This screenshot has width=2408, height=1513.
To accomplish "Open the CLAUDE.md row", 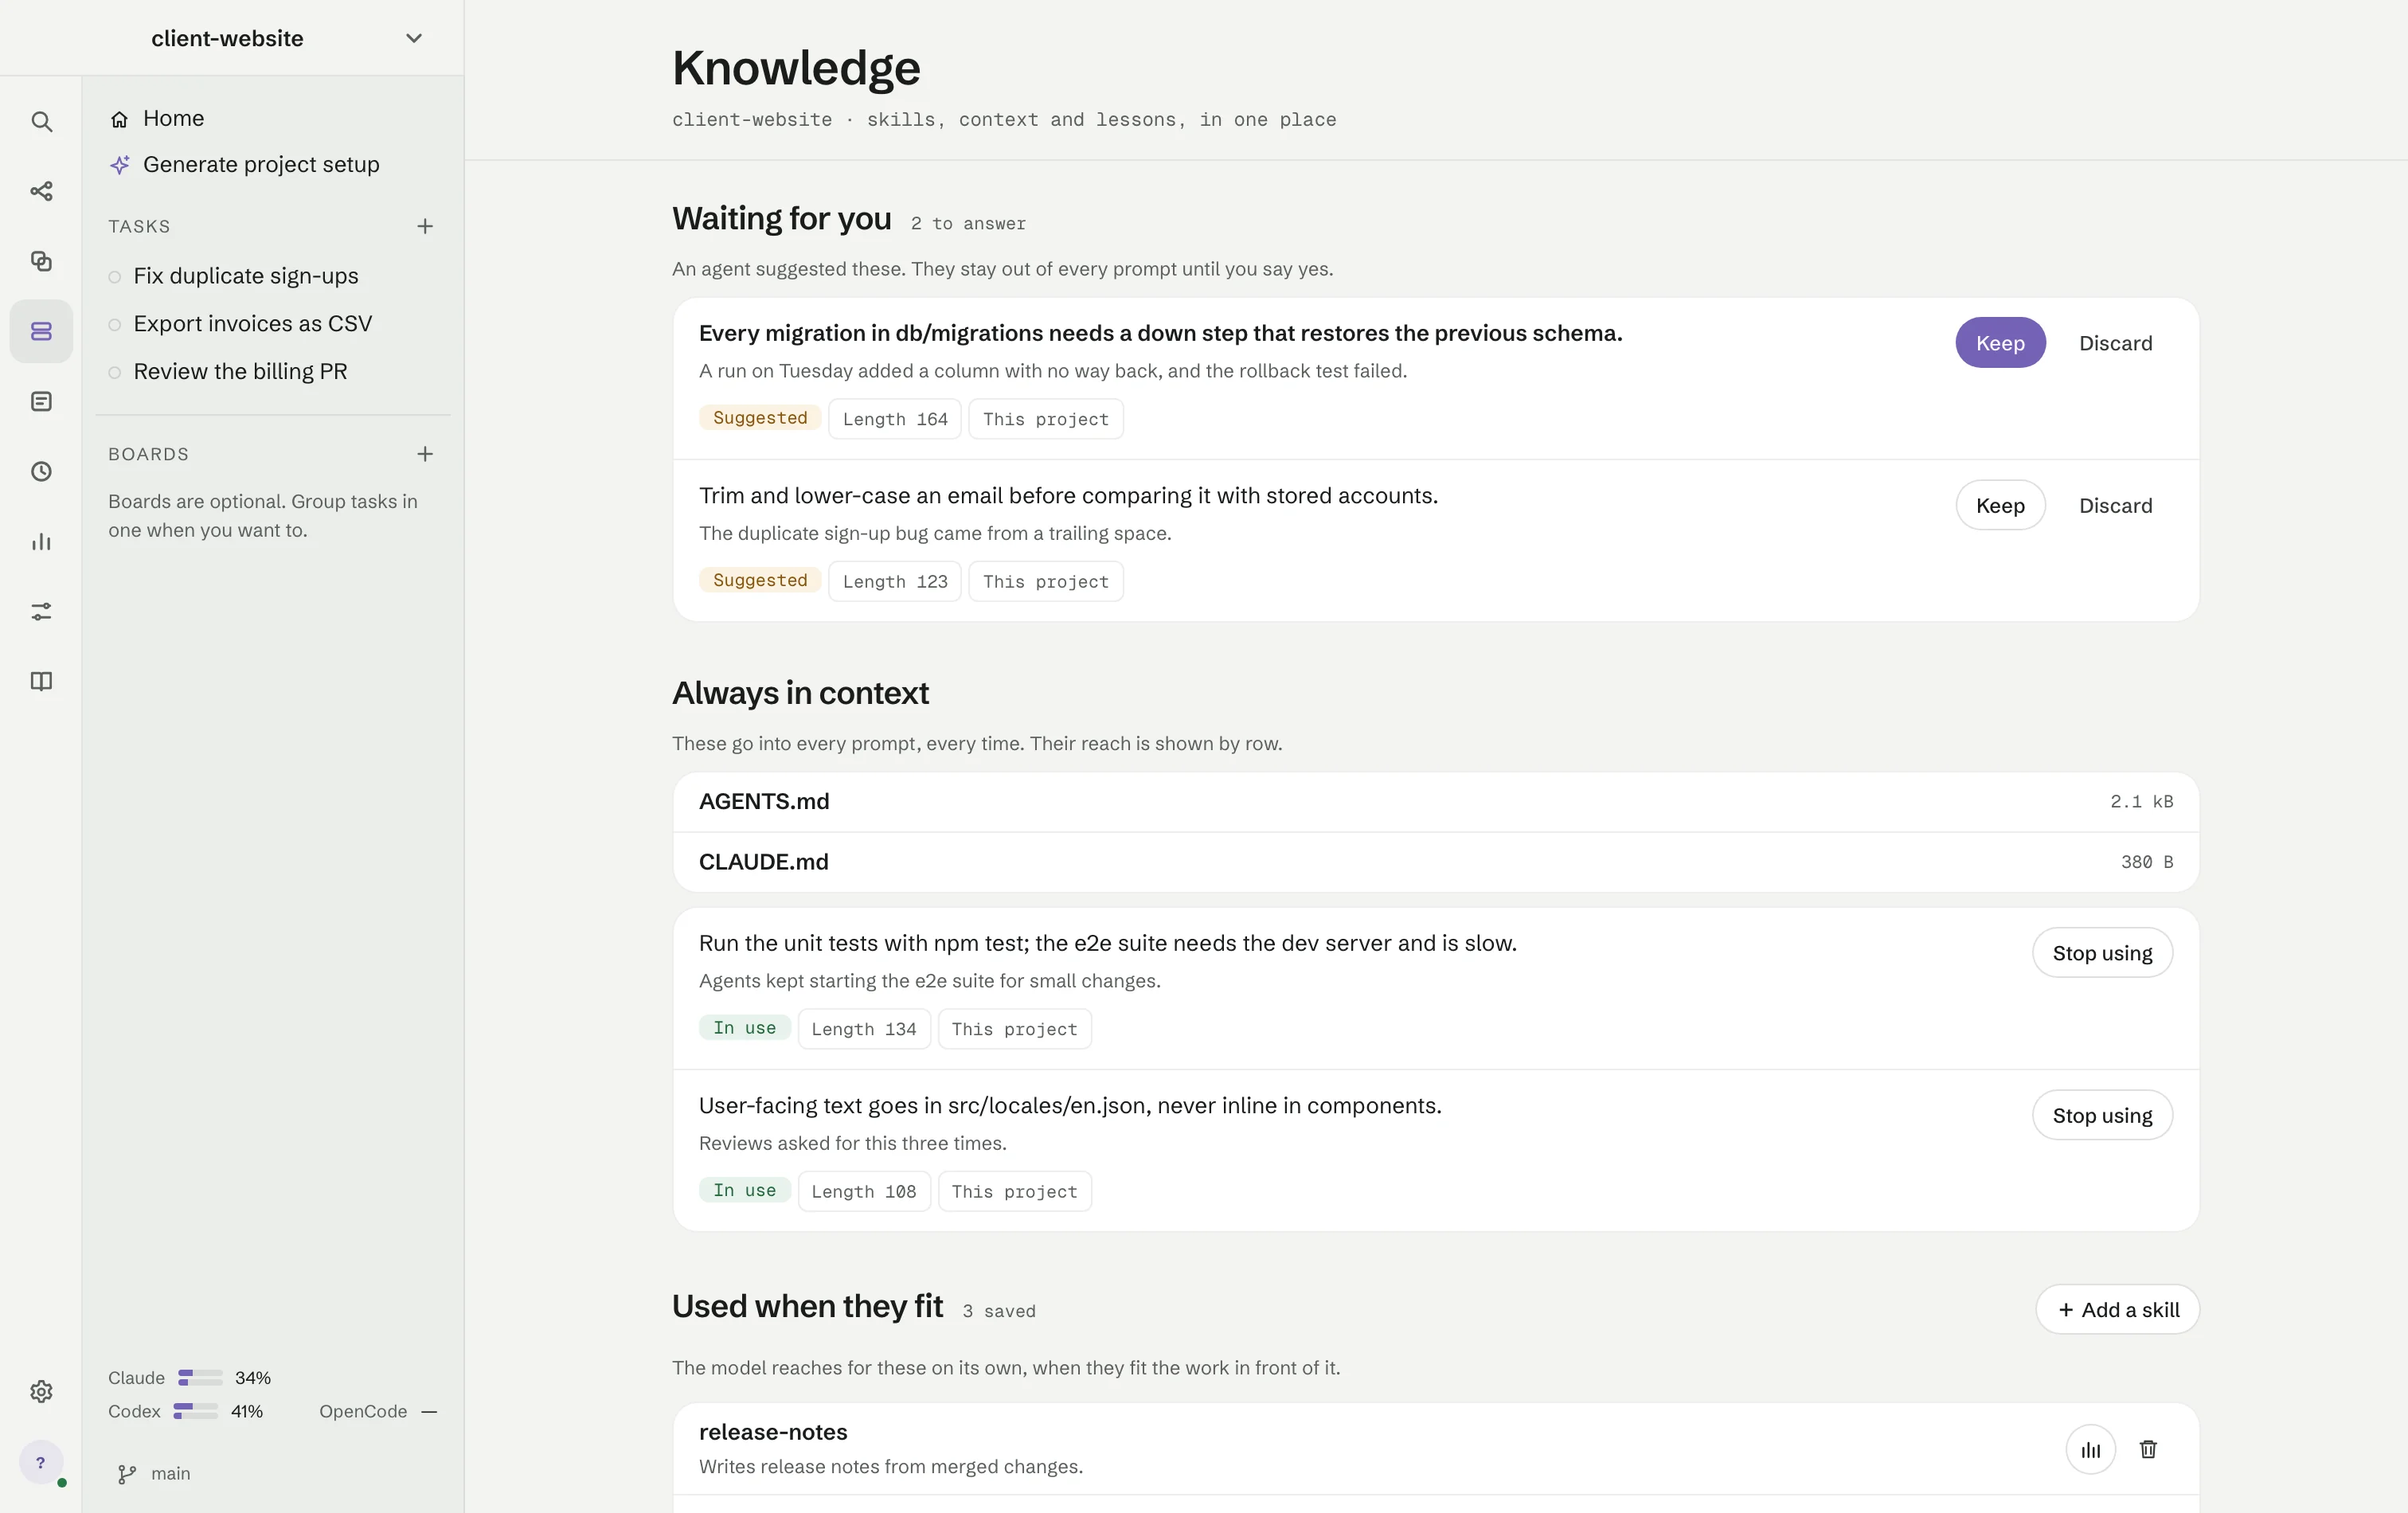I will coord(1435,862).
